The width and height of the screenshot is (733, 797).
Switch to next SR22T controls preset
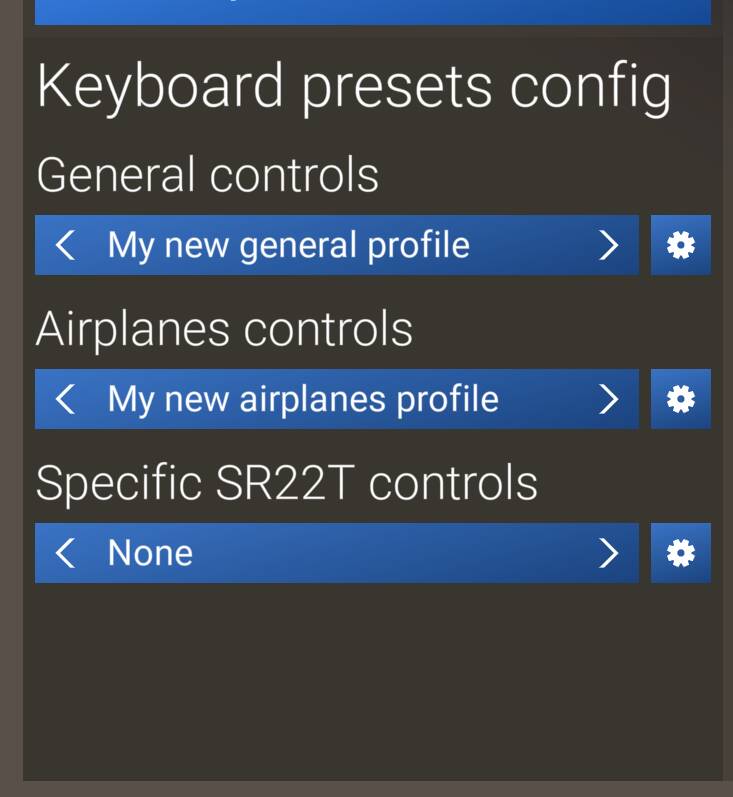pos(608,553)
